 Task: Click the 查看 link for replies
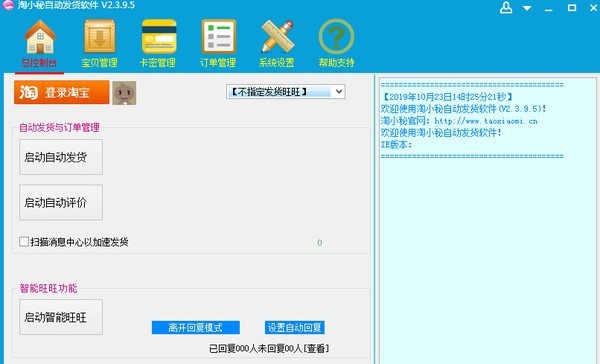pos(316,348)
